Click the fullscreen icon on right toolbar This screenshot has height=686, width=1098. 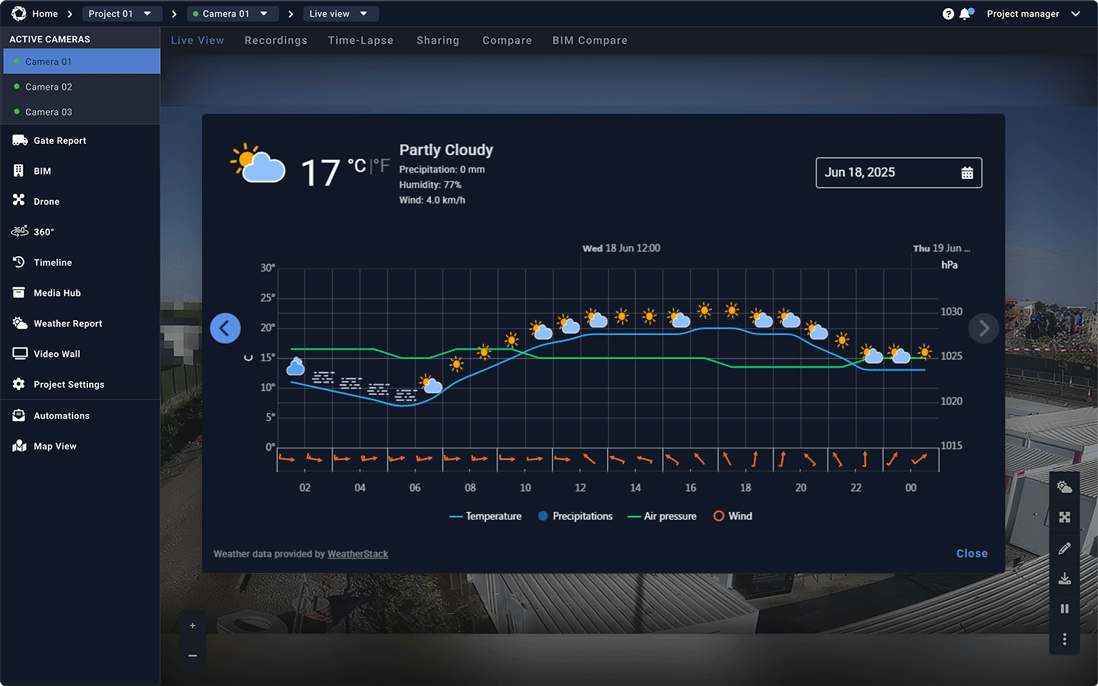(x=1064, y=517)
